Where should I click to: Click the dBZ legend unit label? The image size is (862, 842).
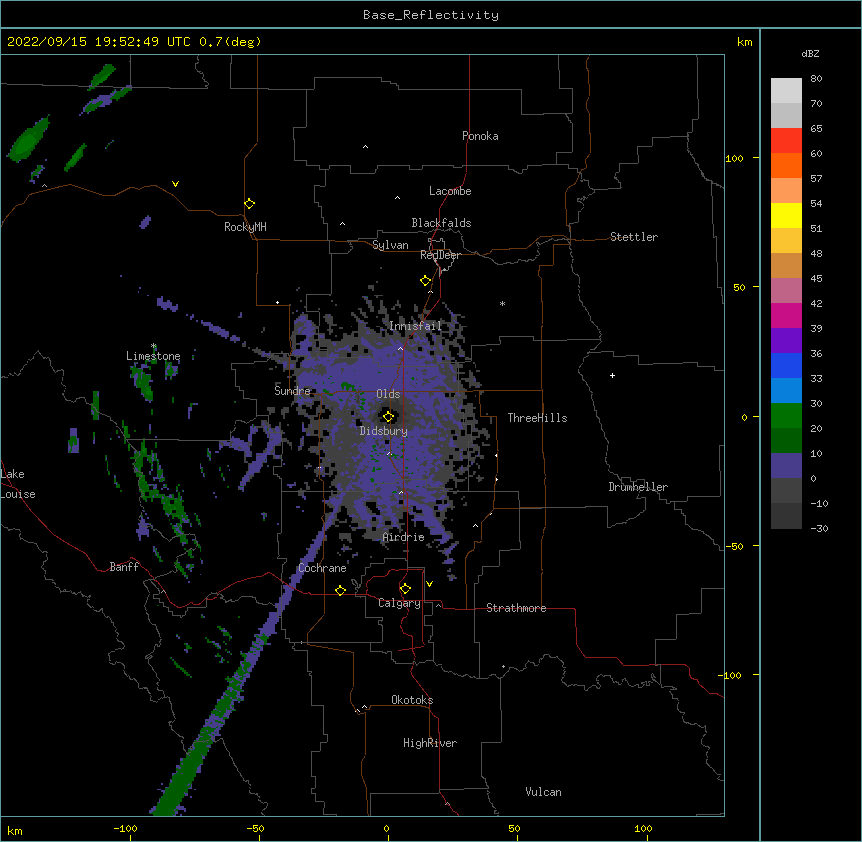tap(810, 53)
